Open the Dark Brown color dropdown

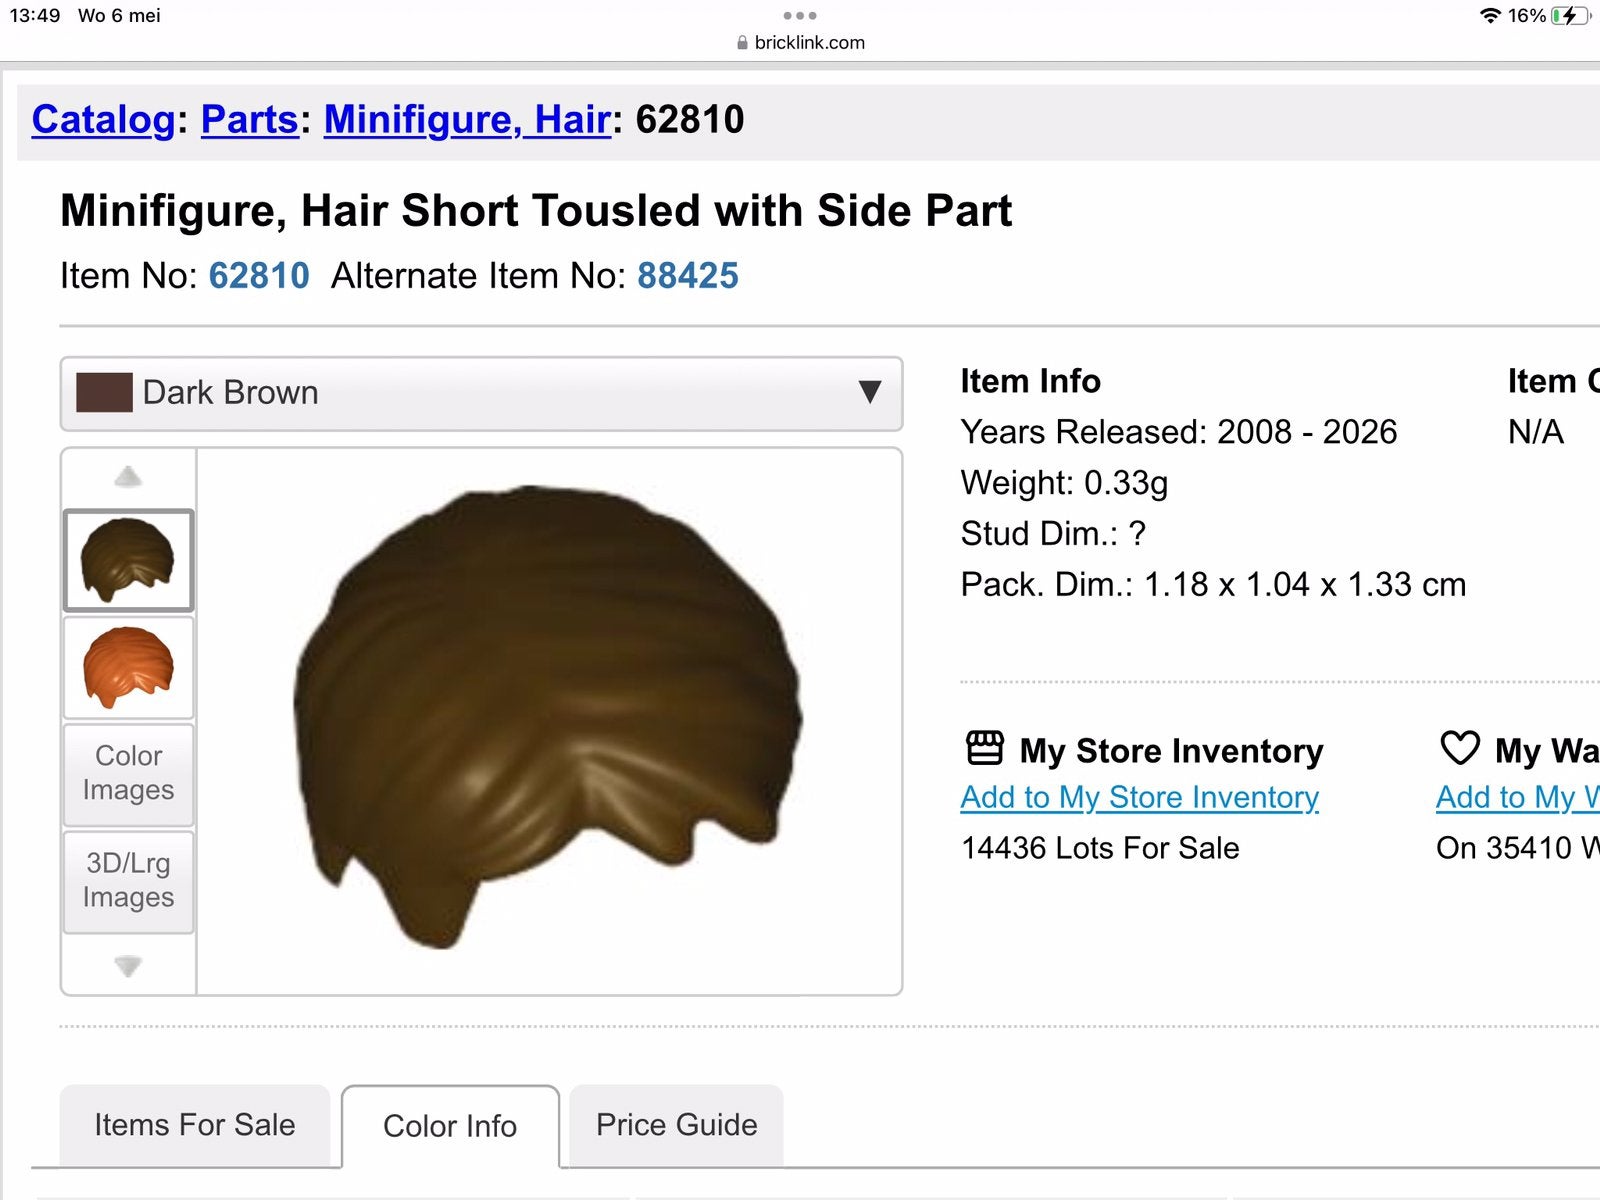pyautogui.click(x=481, y=393)
